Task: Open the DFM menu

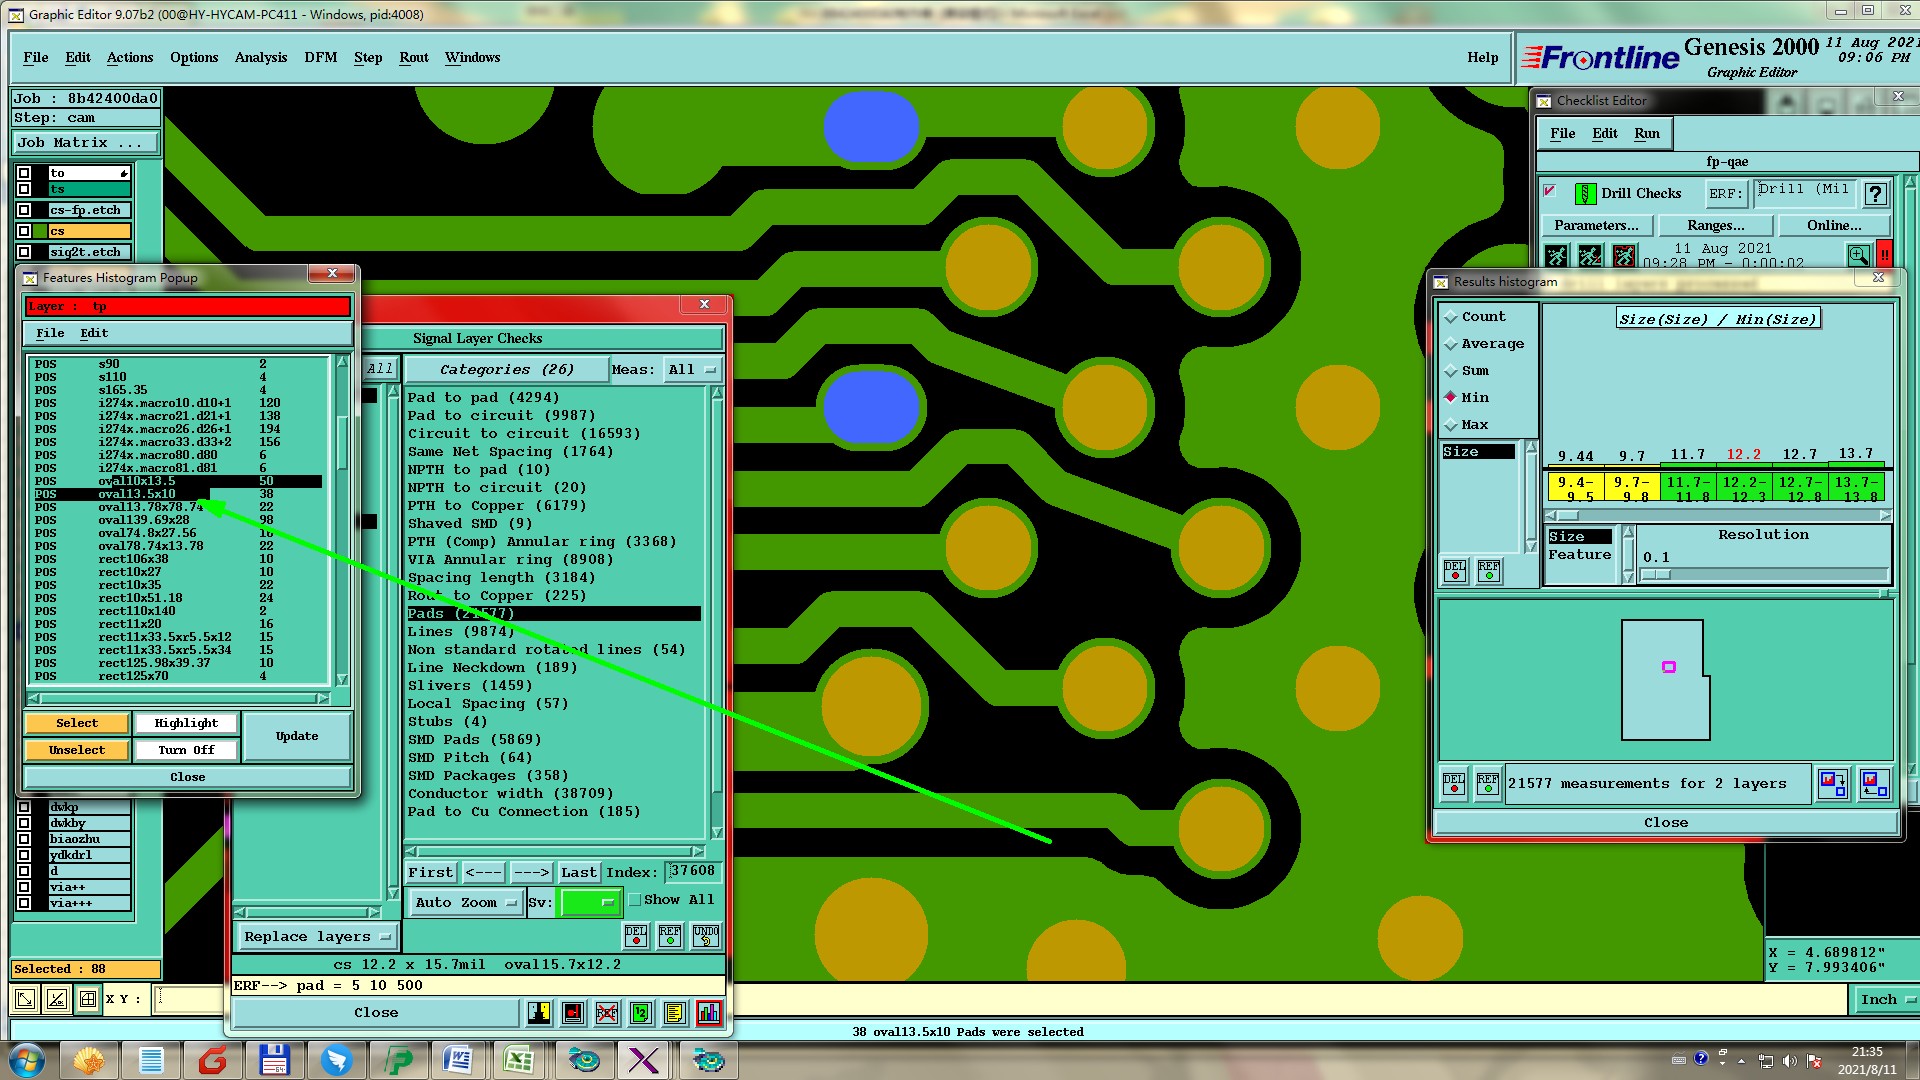Action: 320,58
